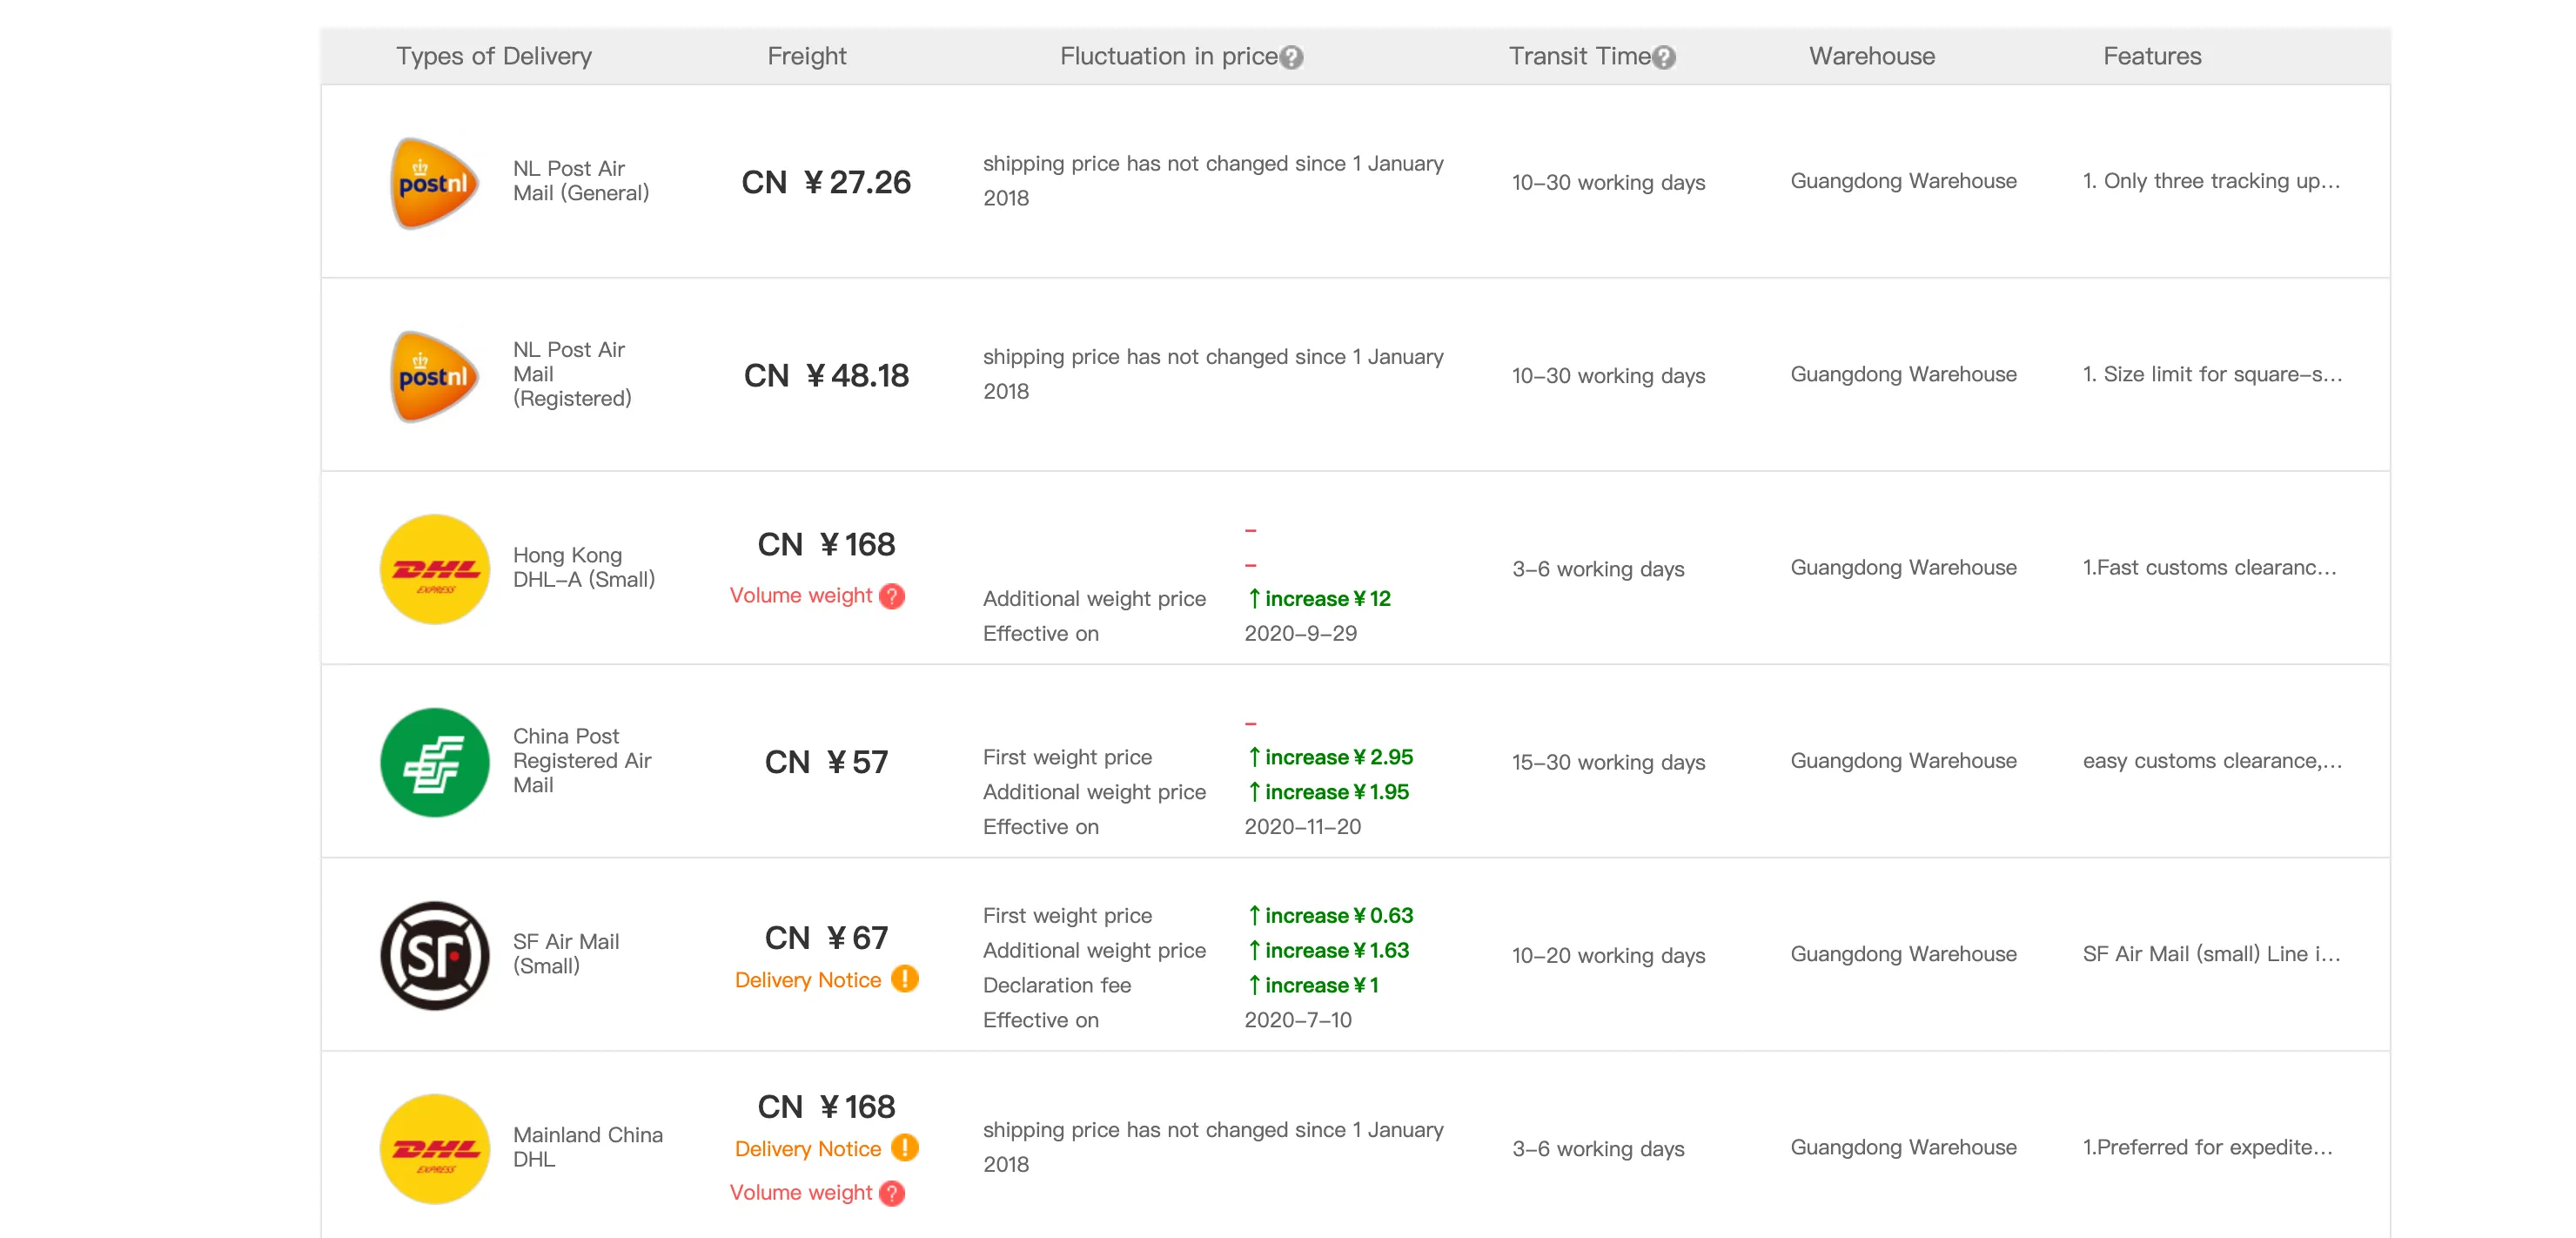This screenshot has width=2576, height=1238.
Task: Click effective date 2020-11-20
Action: tap(1302, 827)
